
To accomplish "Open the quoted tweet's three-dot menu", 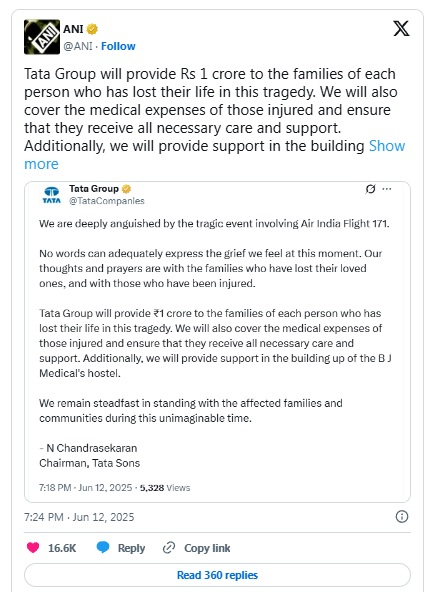I will 387,189.
